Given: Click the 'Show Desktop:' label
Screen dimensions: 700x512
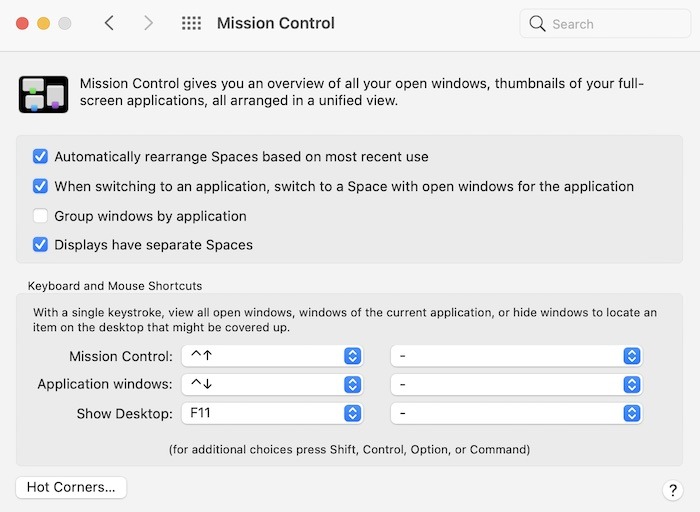Looking at the screenshot, I should point(125,413).
